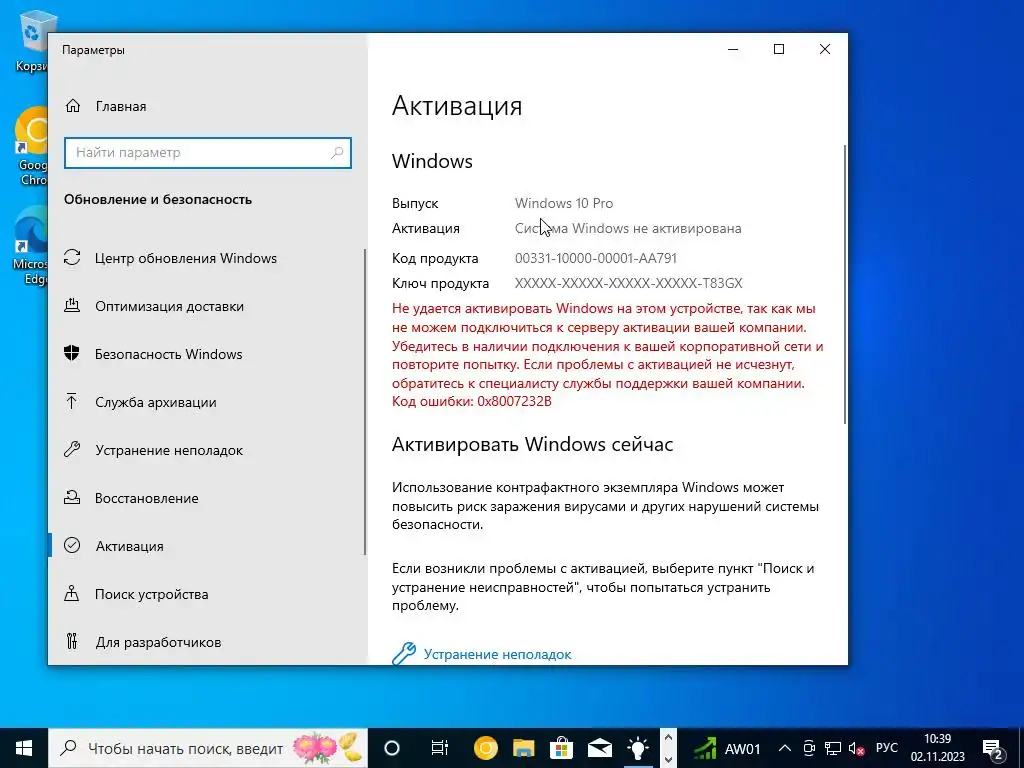Click the sidebar vertical scrollbar
1024x768 pixels.
pos(365,402)
